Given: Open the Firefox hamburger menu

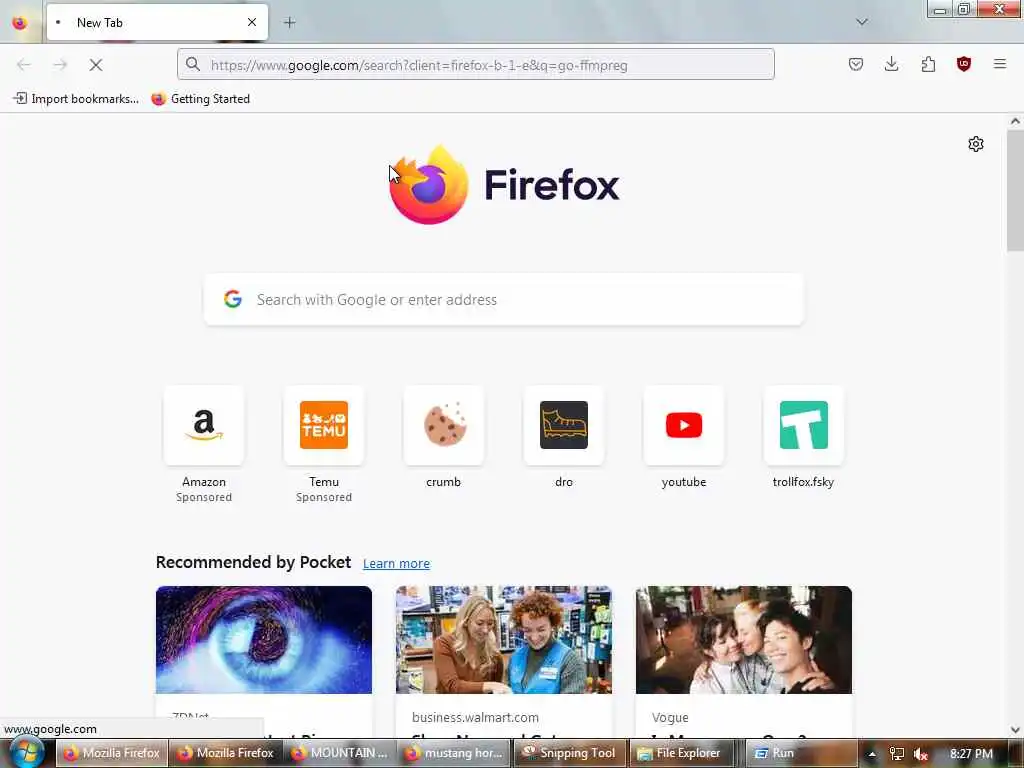Looking at the screenshot, I should coord(1000,64).
